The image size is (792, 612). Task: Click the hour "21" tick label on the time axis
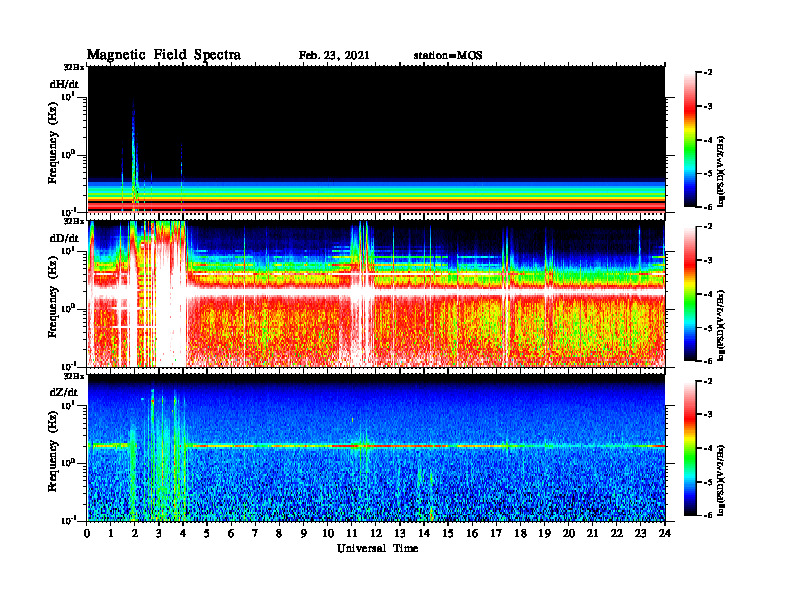[x=592, y=533]
